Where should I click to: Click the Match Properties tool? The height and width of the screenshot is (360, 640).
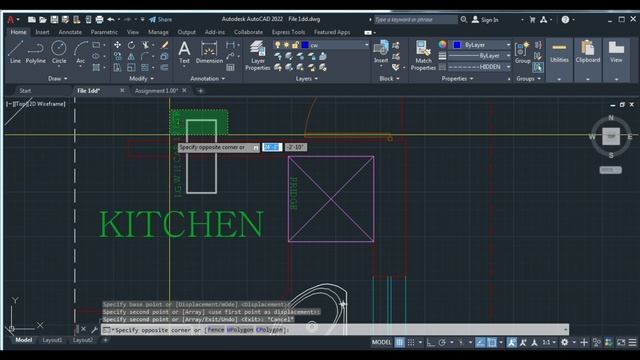pyautogui.click(x=423, y=56)
